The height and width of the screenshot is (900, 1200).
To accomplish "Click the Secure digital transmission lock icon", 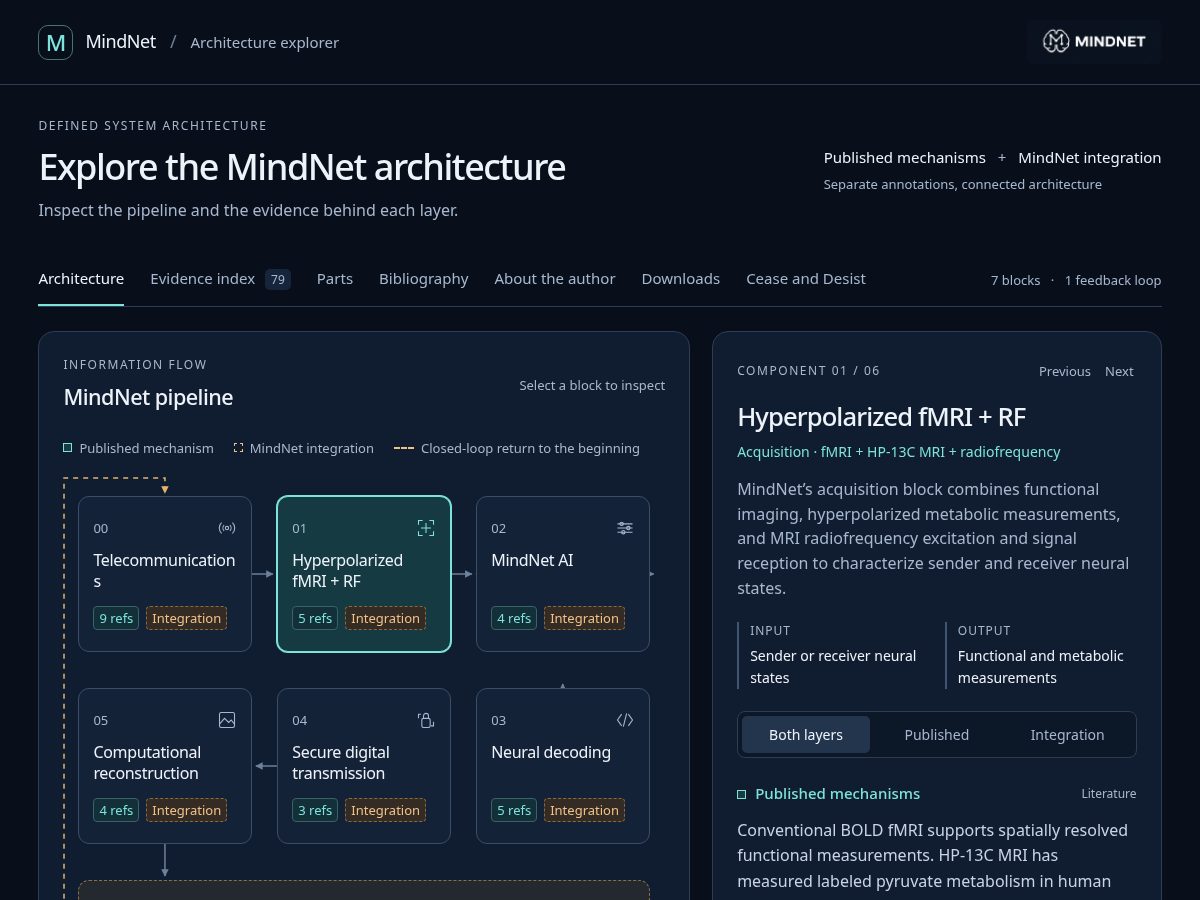I will click(x=426, y=720).
